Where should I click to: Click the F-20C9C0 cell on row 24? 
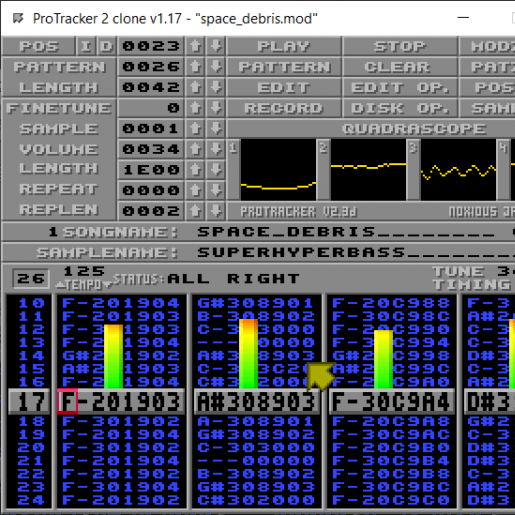coord(391,500)
